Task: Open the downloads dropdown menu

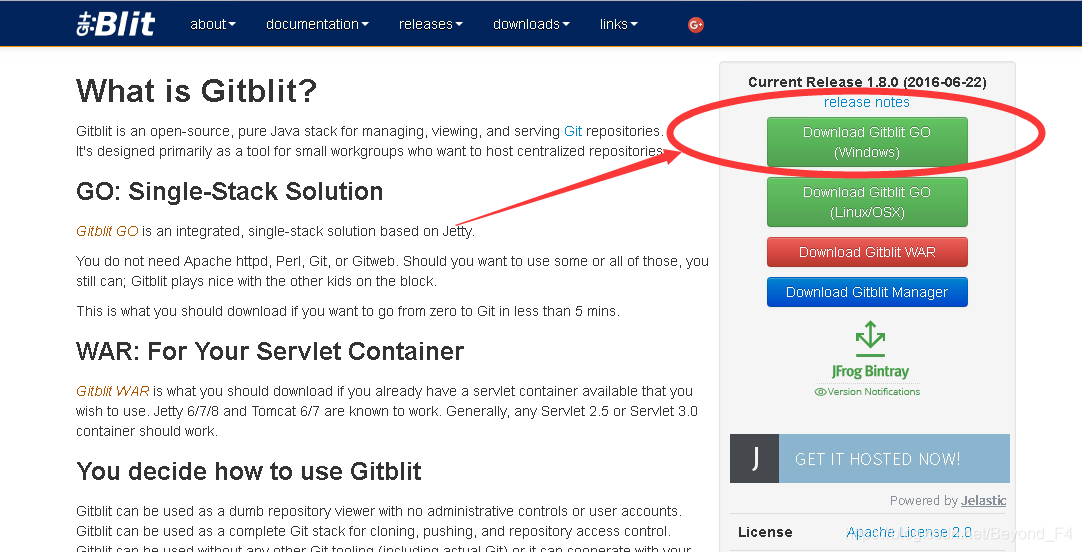Action: pyautogui.click(x=531, y=24)
